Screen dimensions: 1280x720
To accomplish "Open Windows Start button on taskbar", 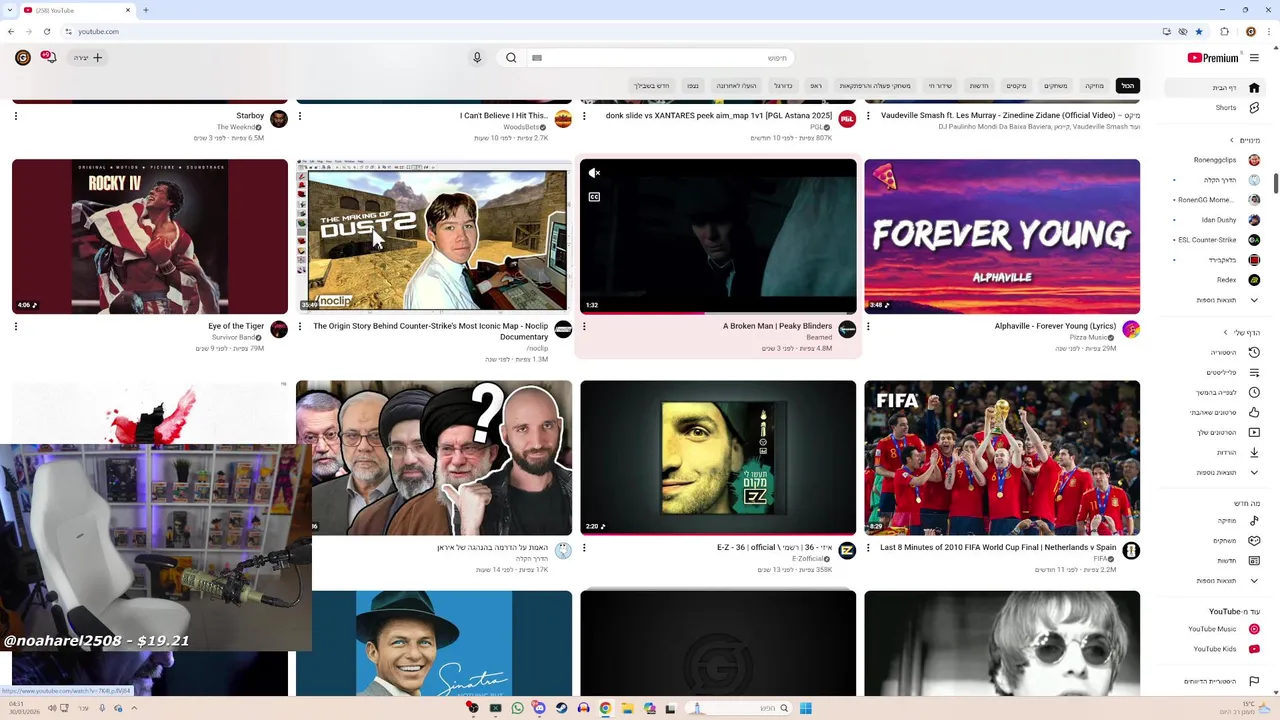I will (x=805, y=708).
